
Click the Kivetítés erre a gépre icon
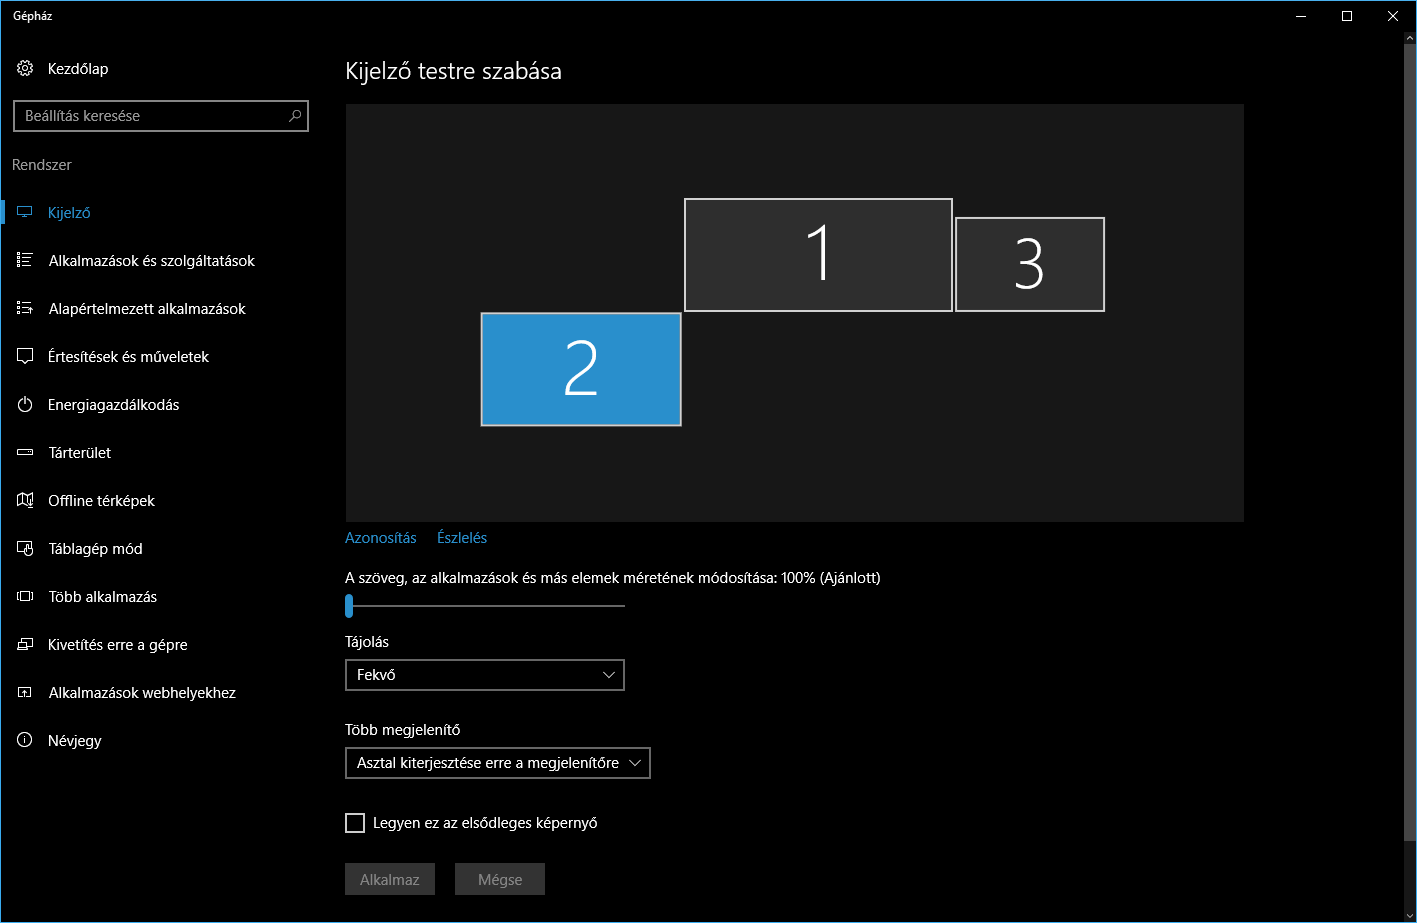(x=25, y=645)
